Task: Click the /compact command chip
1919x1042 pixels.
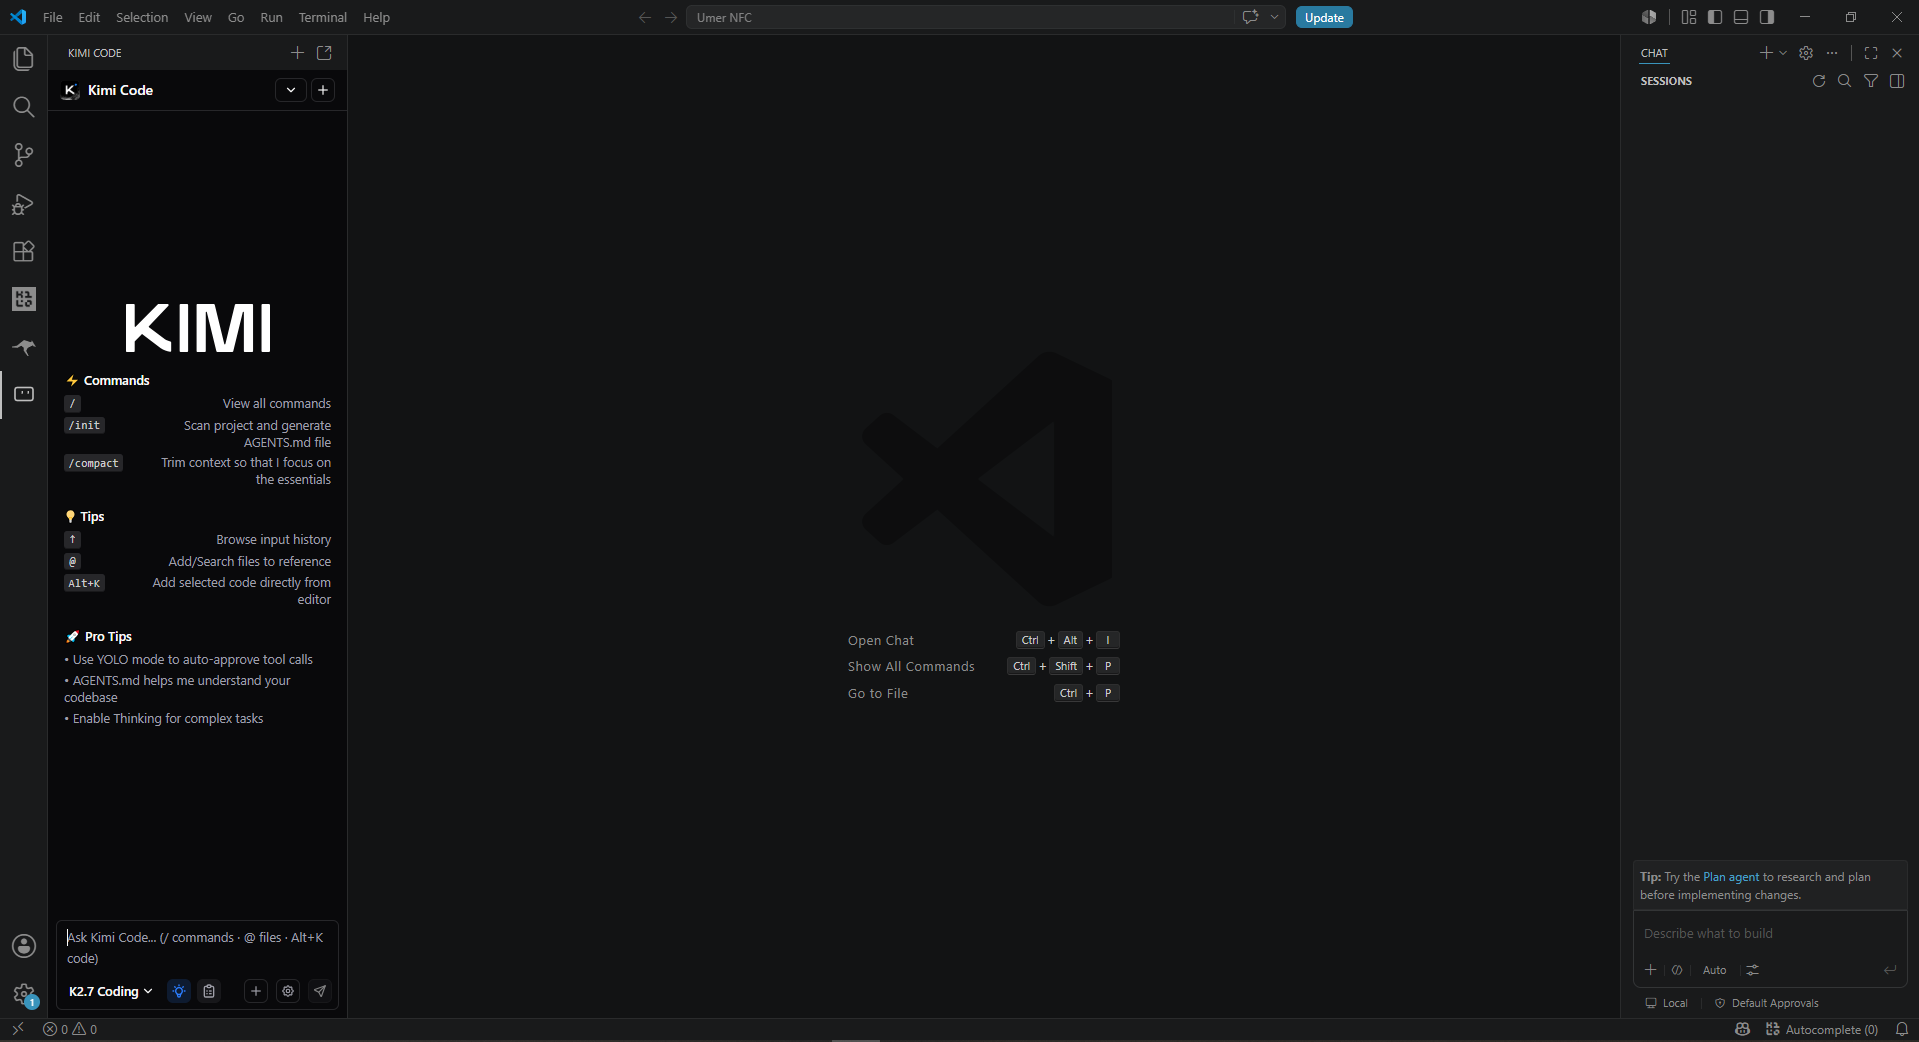Action: [94, 463]
